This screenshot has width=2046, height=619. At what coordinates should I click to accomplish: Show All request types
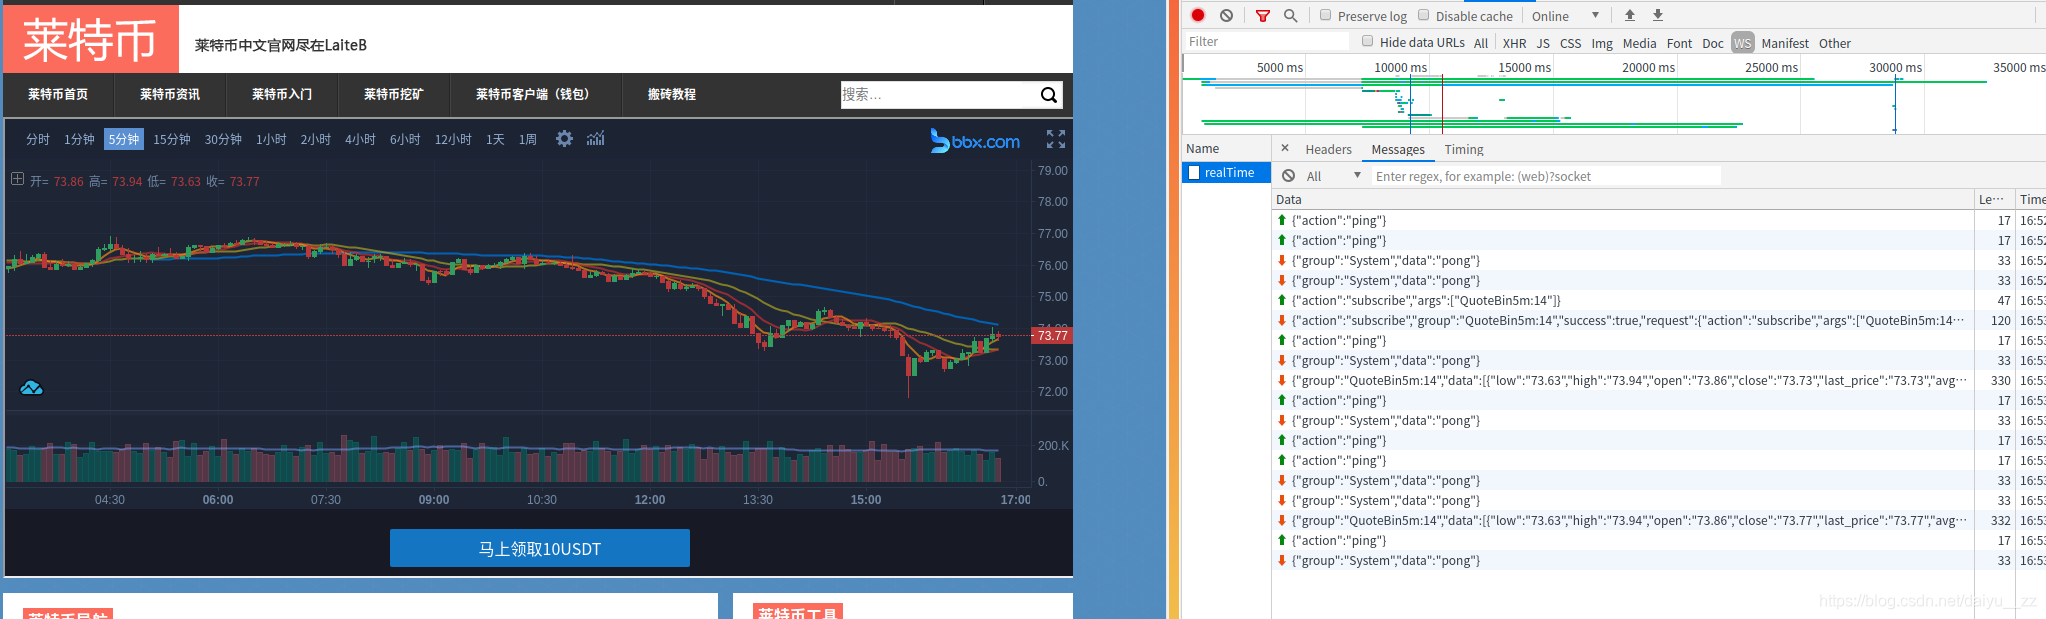point(1481,43)
